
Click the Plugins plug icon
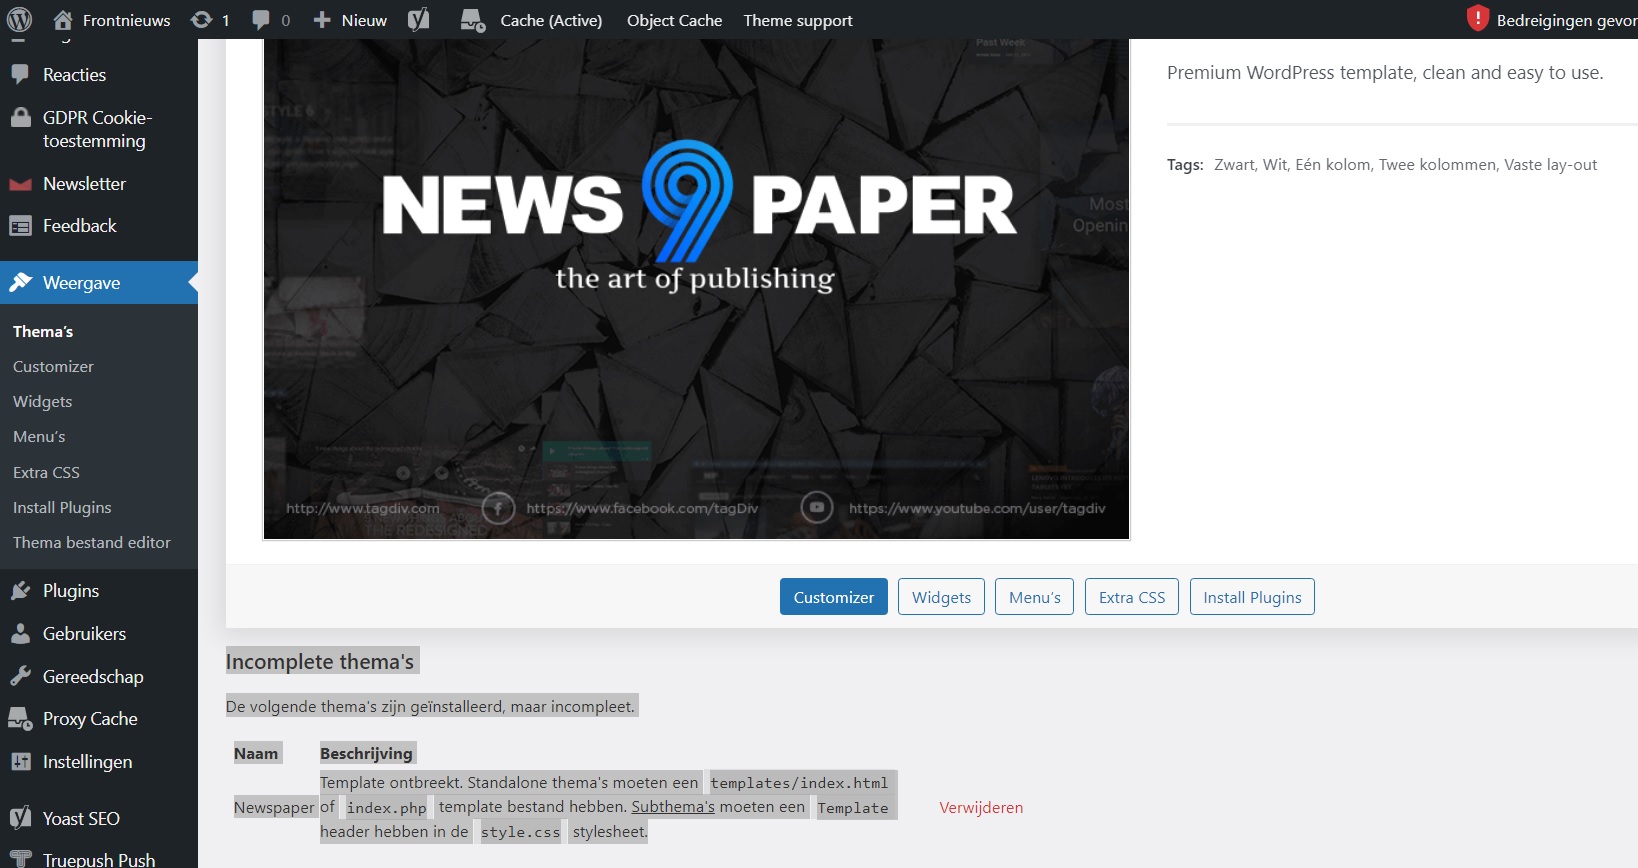point(20,591)
